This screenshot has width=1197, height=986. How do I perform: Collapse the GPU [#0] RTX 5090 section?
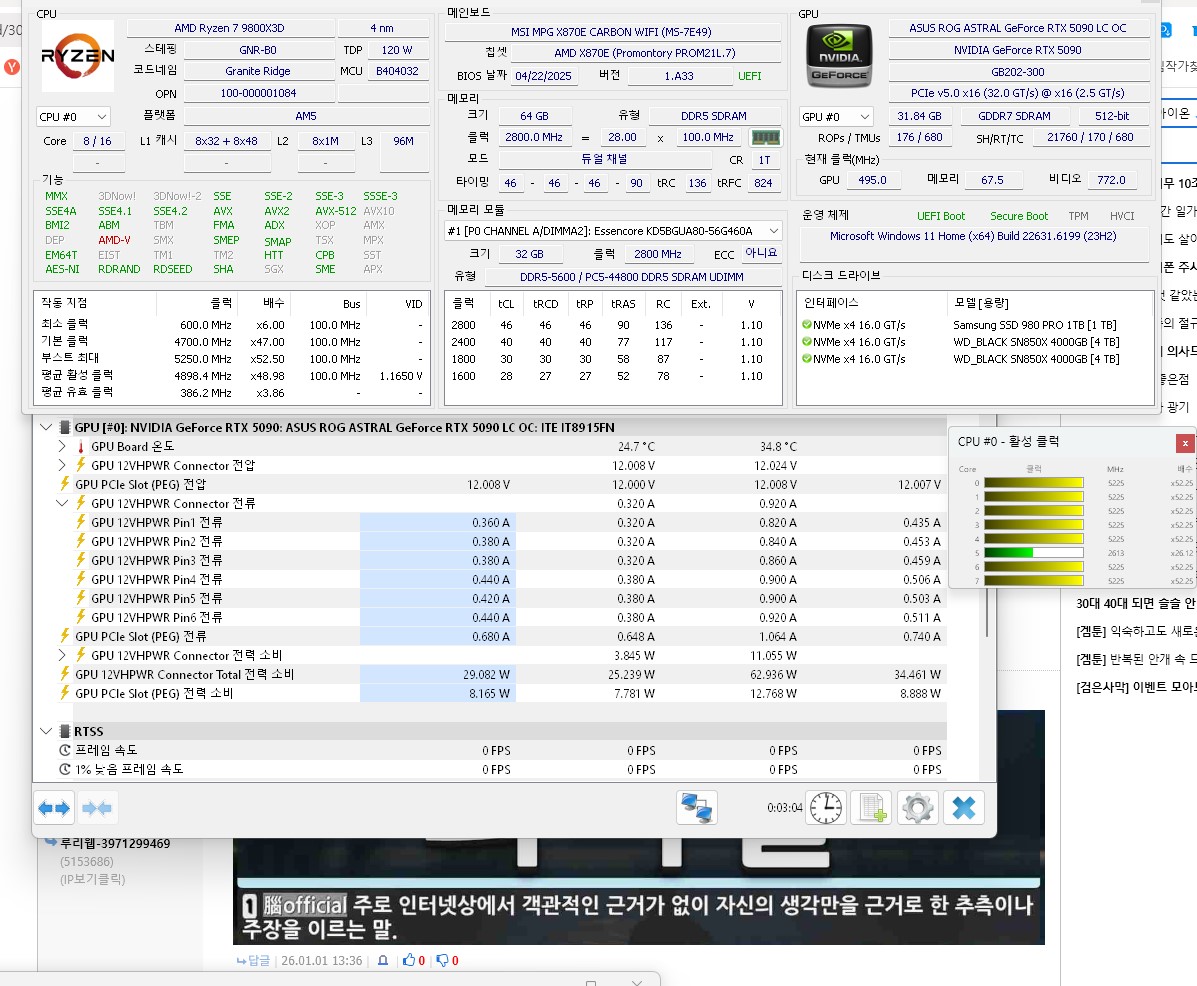pos(46,427)
